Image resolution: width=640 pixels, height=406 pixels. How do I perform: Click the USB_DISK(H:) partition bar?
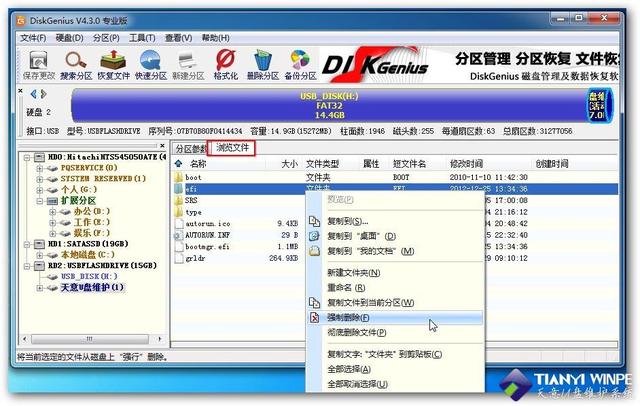(329, 106)
